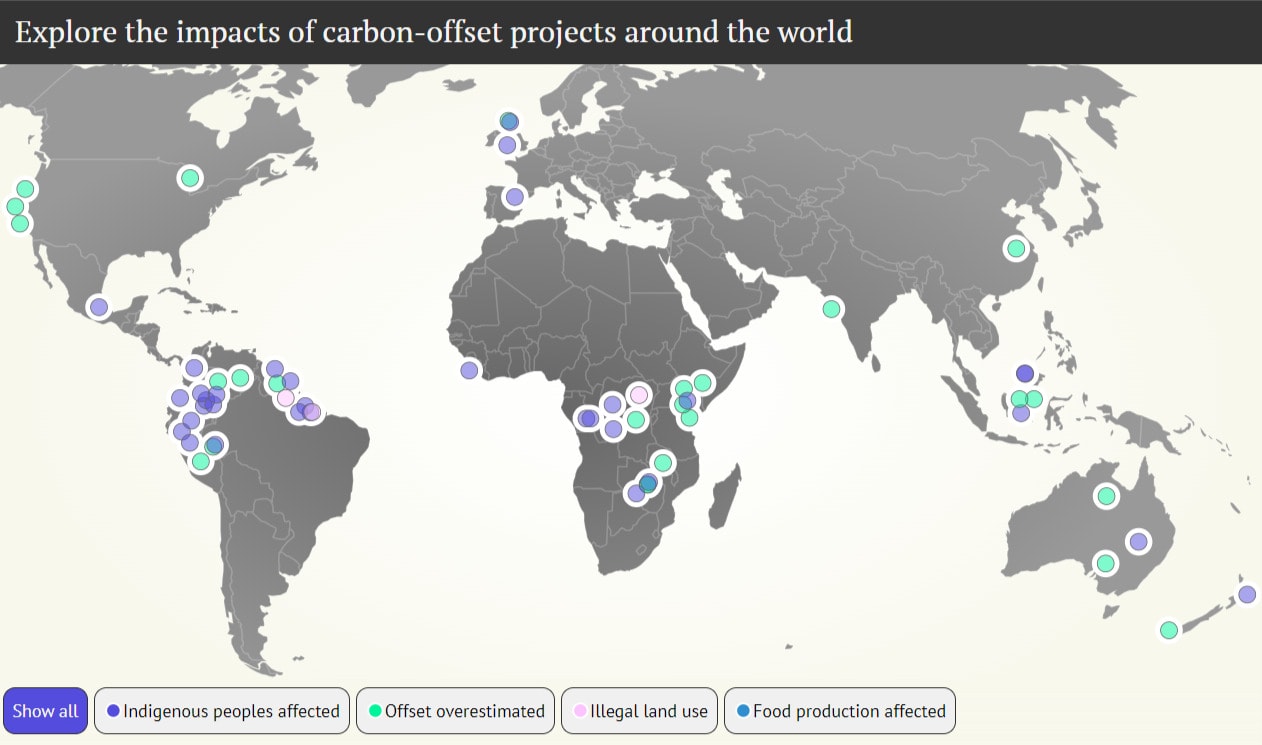
Task: Click the purple marker over Spain
Action: [514, 197]
